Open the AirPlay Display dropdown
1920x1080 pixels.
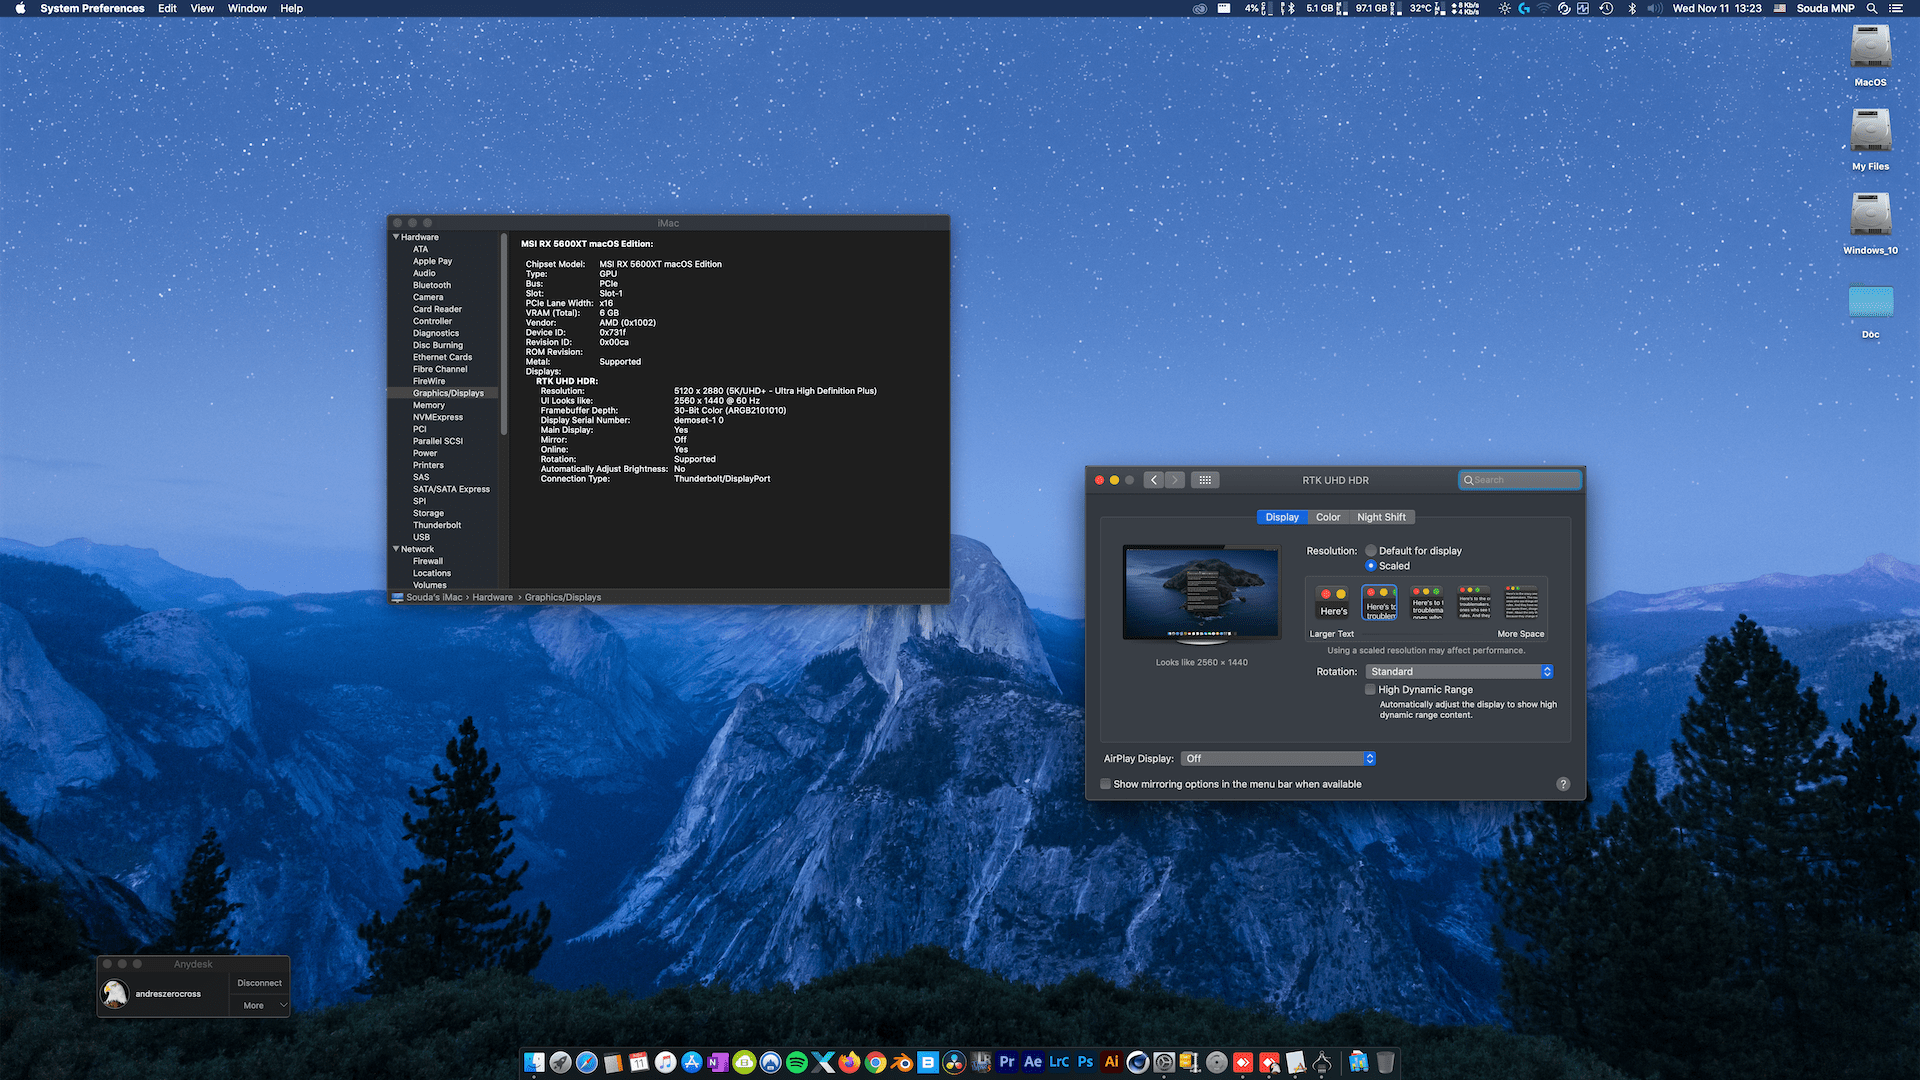pyautogui.click(x=1278, y=759)
